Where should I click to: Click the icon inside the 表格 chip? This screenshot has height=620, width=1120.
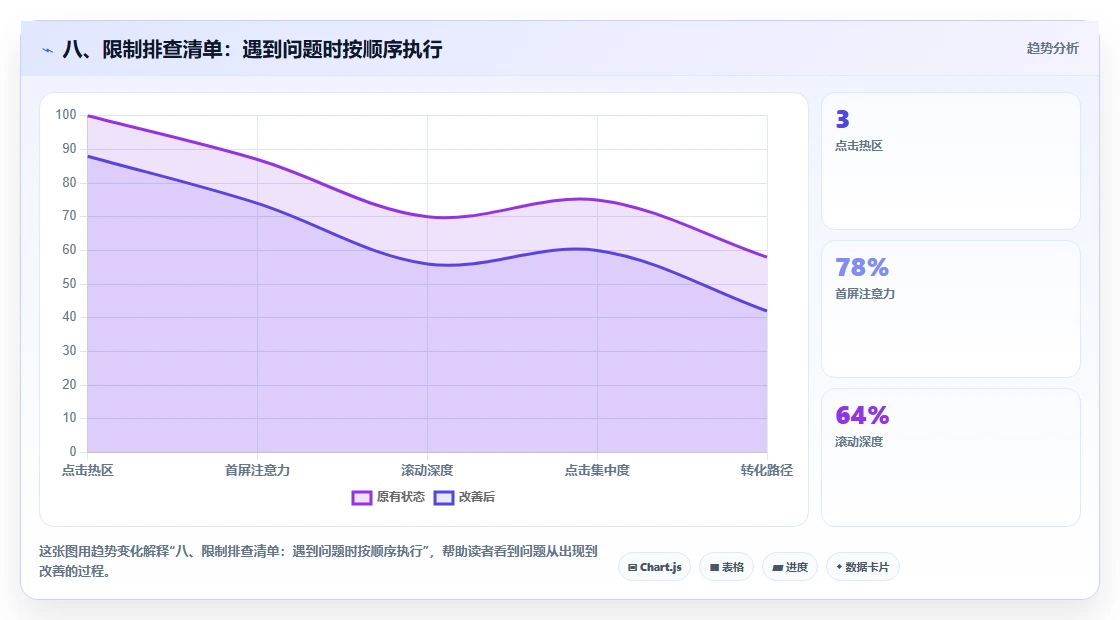point(714,567)
